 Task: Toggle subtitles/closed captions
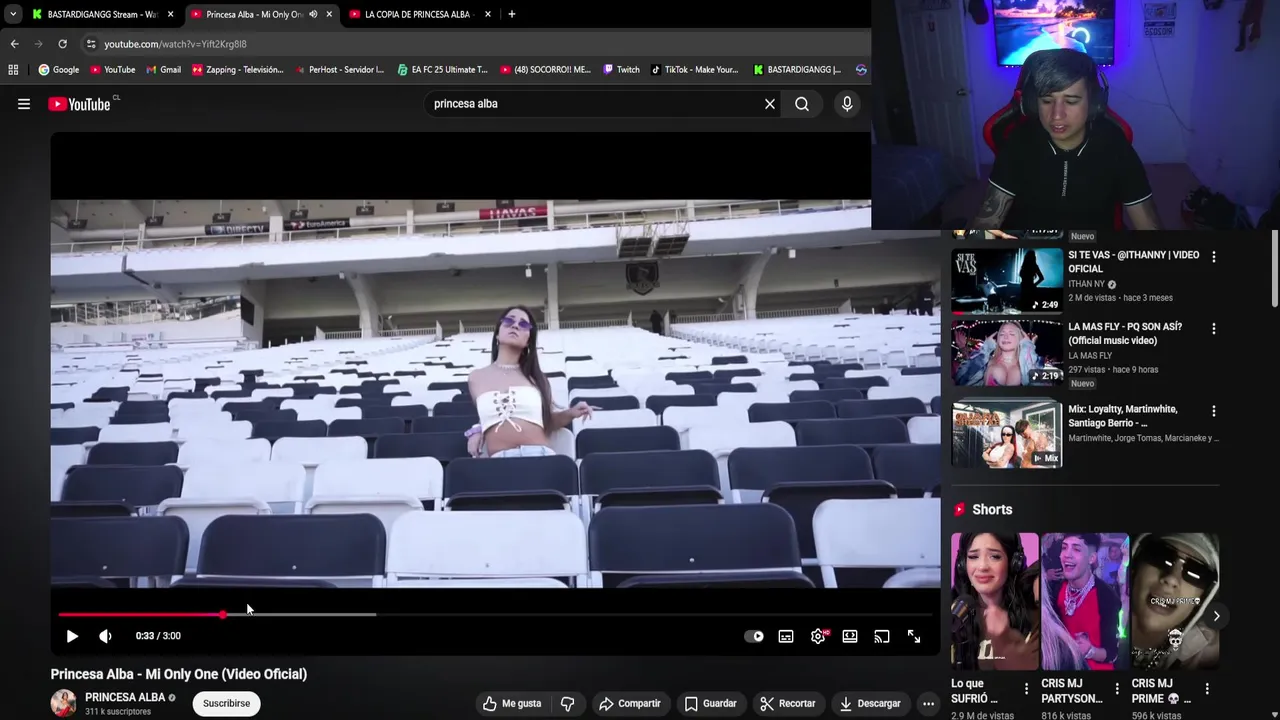point(786,636)
